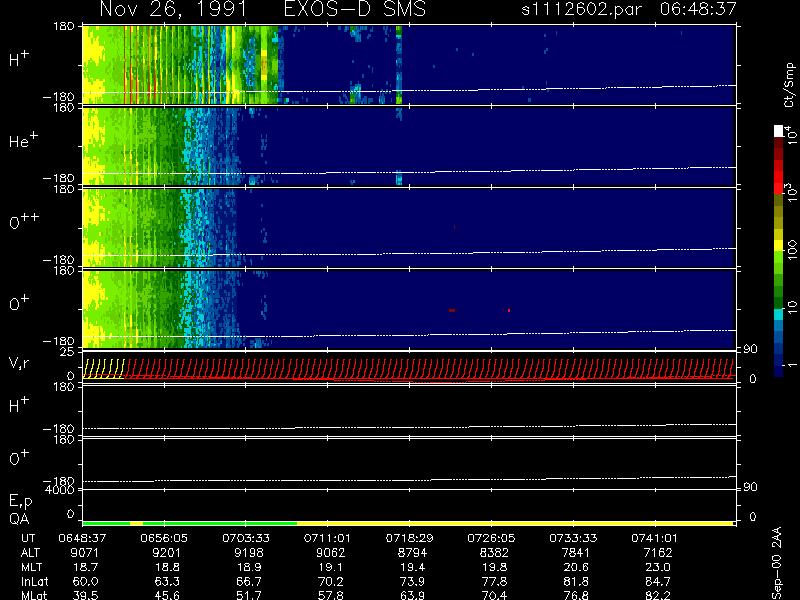Screen dimensions: 800x600
Task: Select UT tick label "0656:05"
Action: (x=164, y=538)
